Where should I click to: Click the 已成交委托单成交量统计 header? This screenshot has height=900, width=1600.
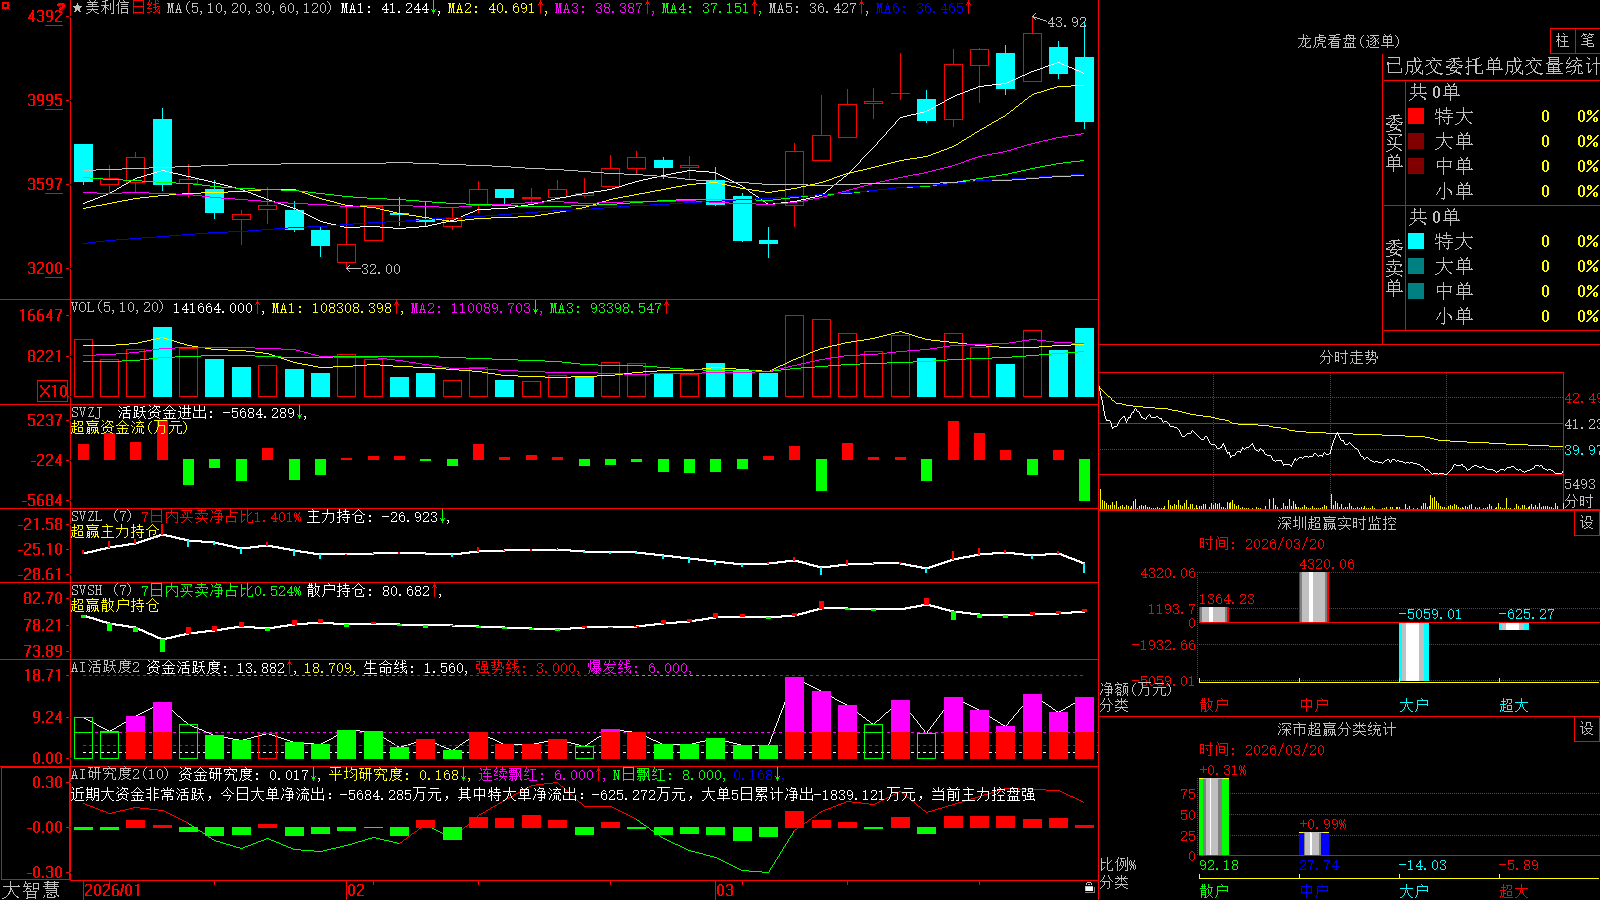1492,66
